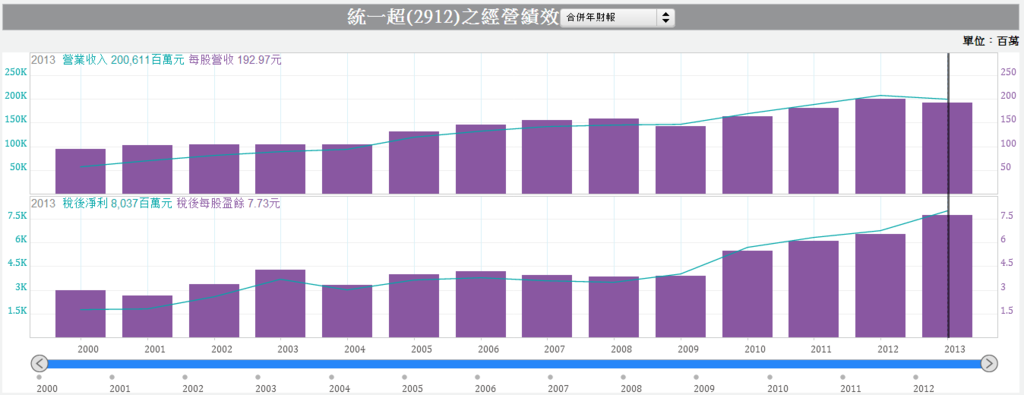Click the 2008 revenue-per-share bar in the 營業收入 chart
Screen dimensions: 1024x395
(x=614, y=156)
